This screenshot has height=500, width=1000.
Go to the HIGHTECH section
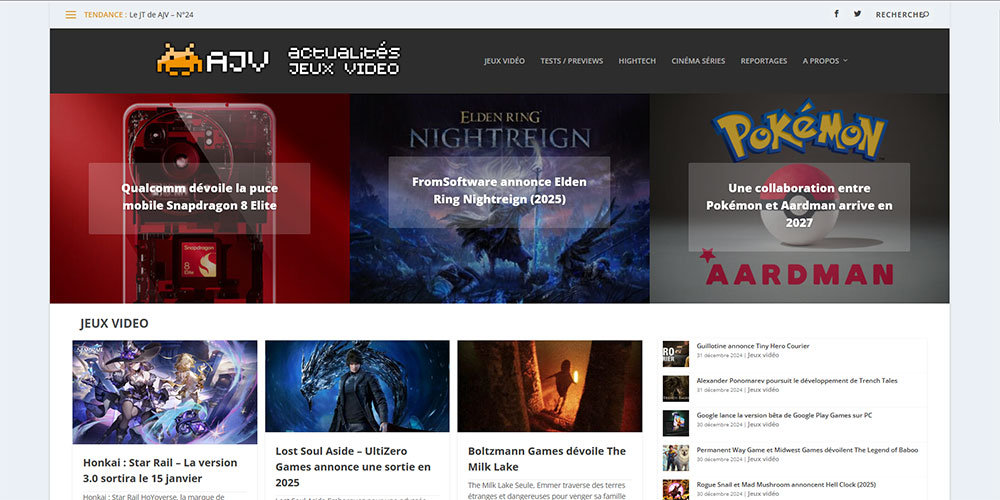click(x=637, y=61)
